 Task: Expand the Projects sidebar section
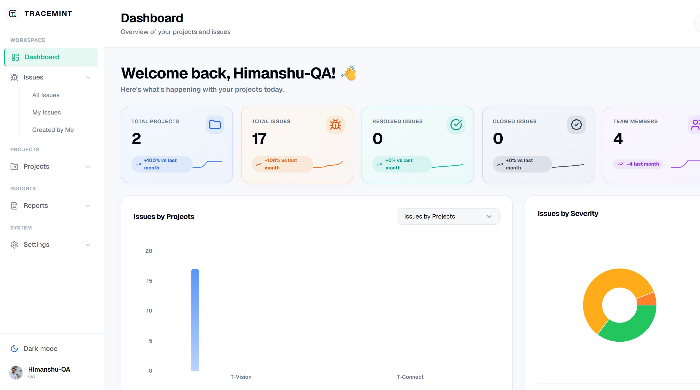[88, 167]
